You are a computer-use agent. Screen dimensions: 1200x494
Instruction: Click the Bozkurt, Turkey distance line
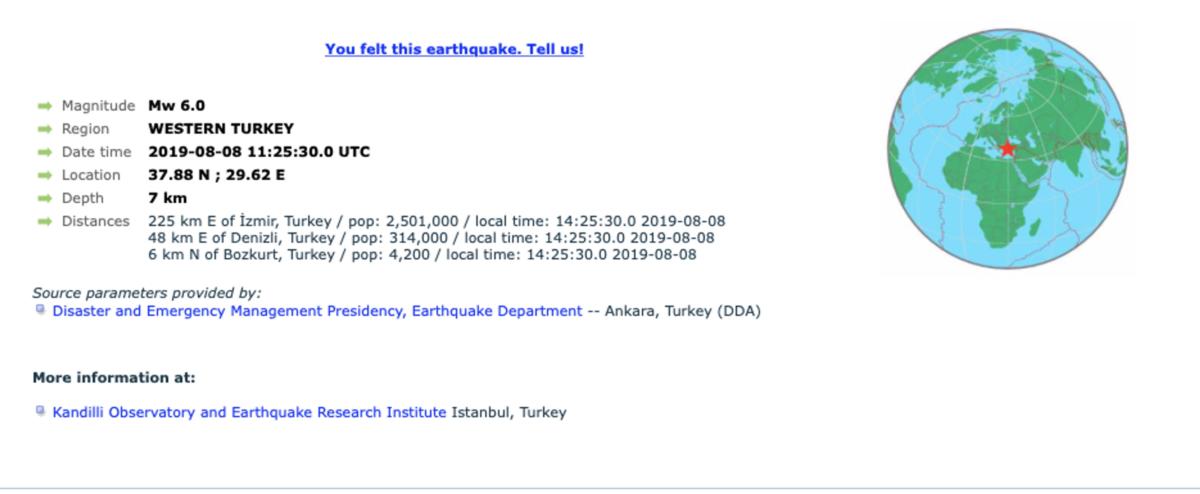coord(422,254)
